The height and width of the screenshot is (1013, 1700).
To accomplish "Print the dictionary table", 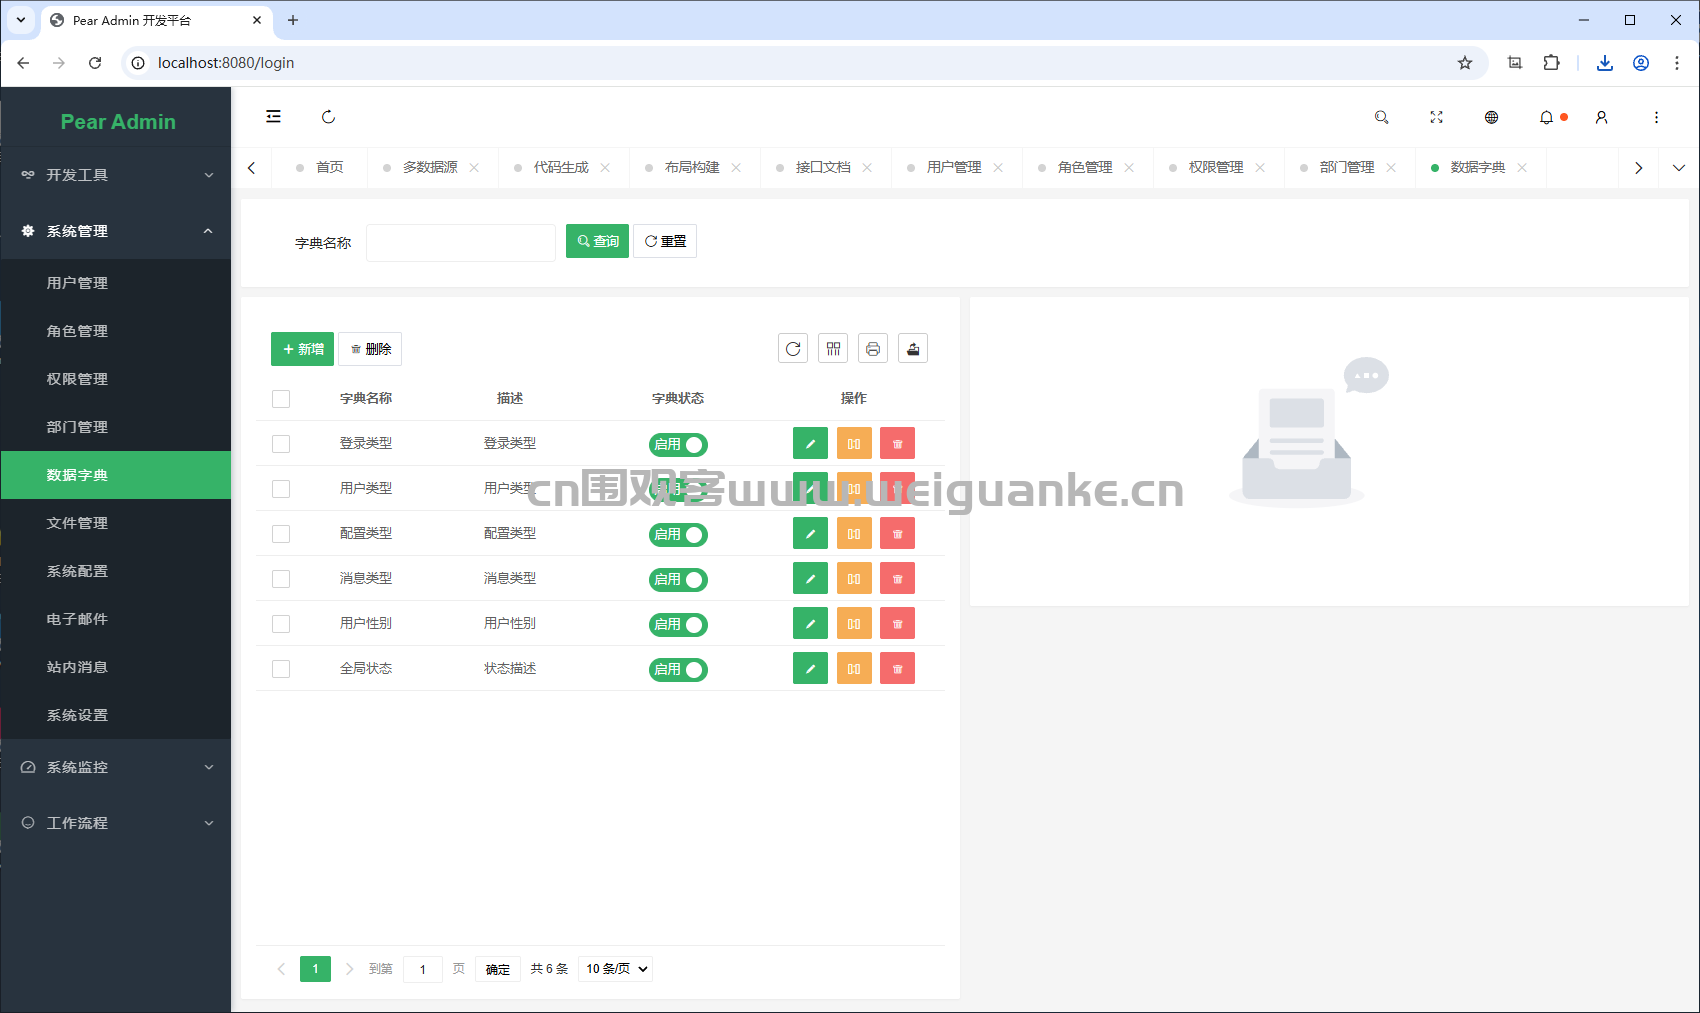I will coord(873,348).
